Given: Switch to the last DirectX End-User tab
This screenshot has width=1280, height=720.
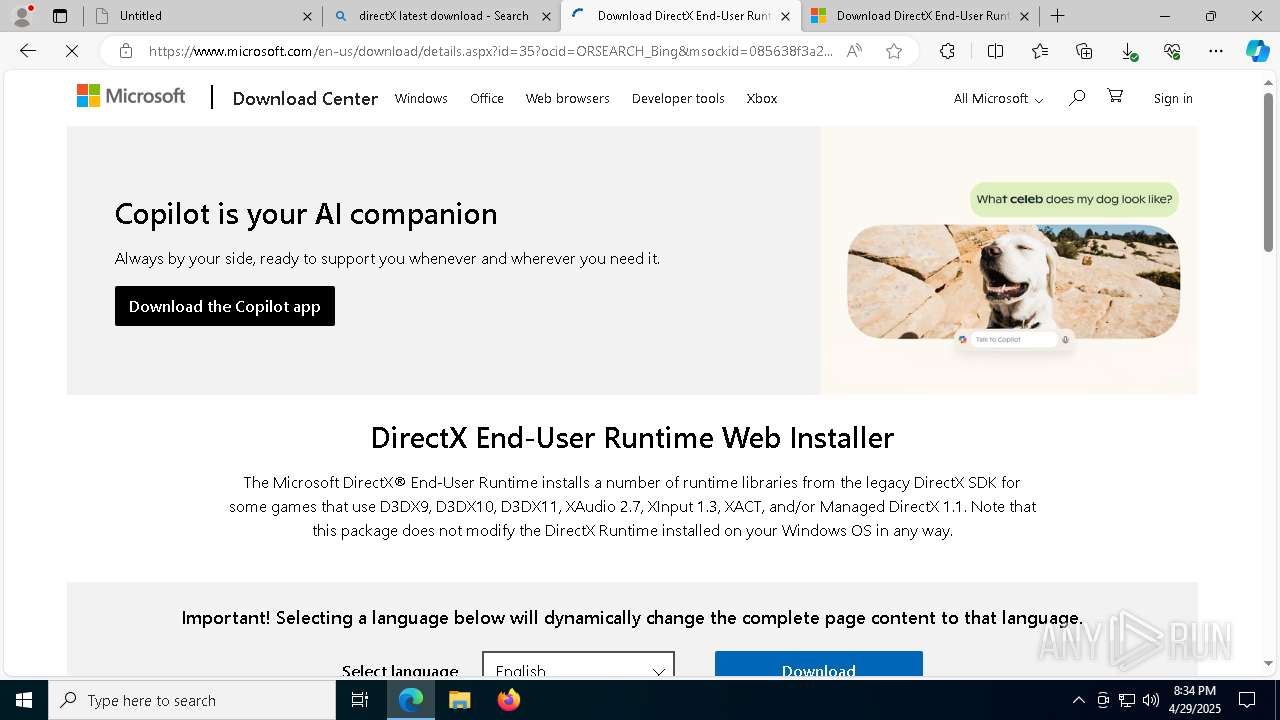Looking at the screenshot, I should pos(920,16).
